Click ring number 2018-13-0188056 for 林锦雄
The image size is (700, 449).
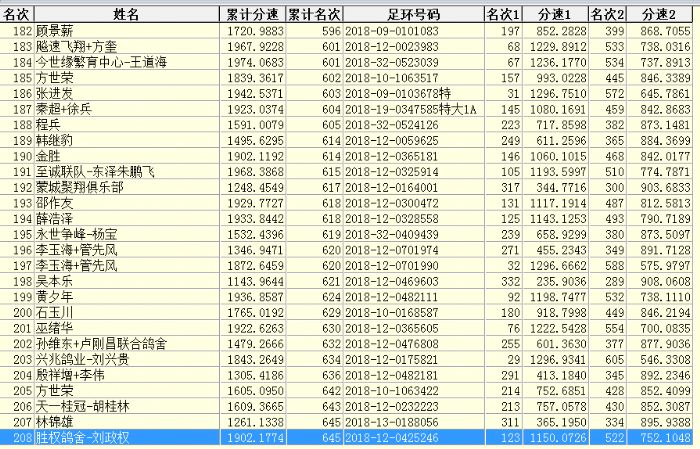tap(399, 422)
